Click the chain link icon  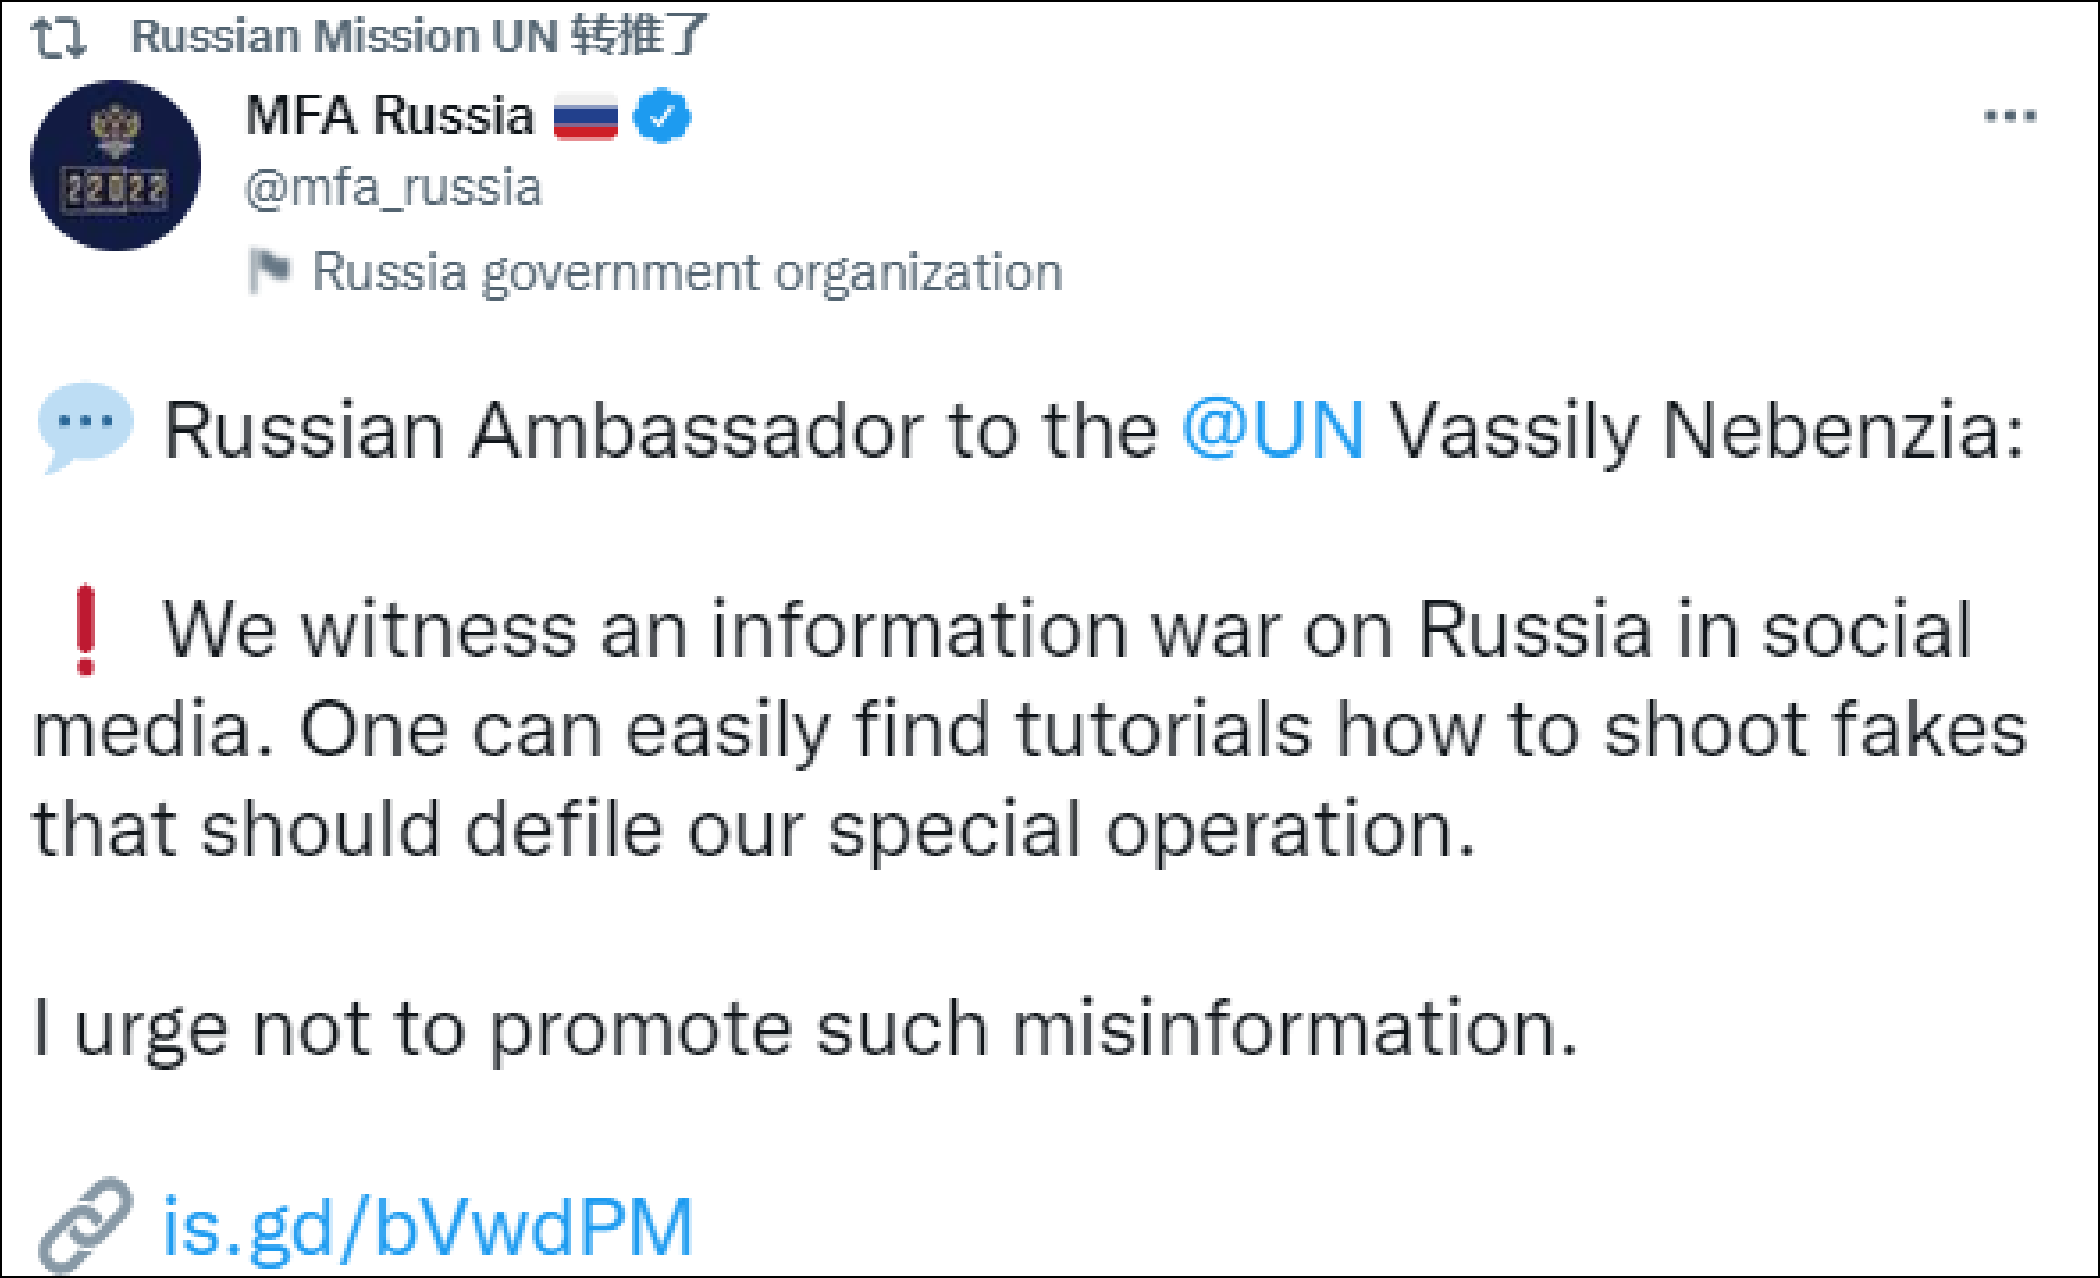[85, 1225]
